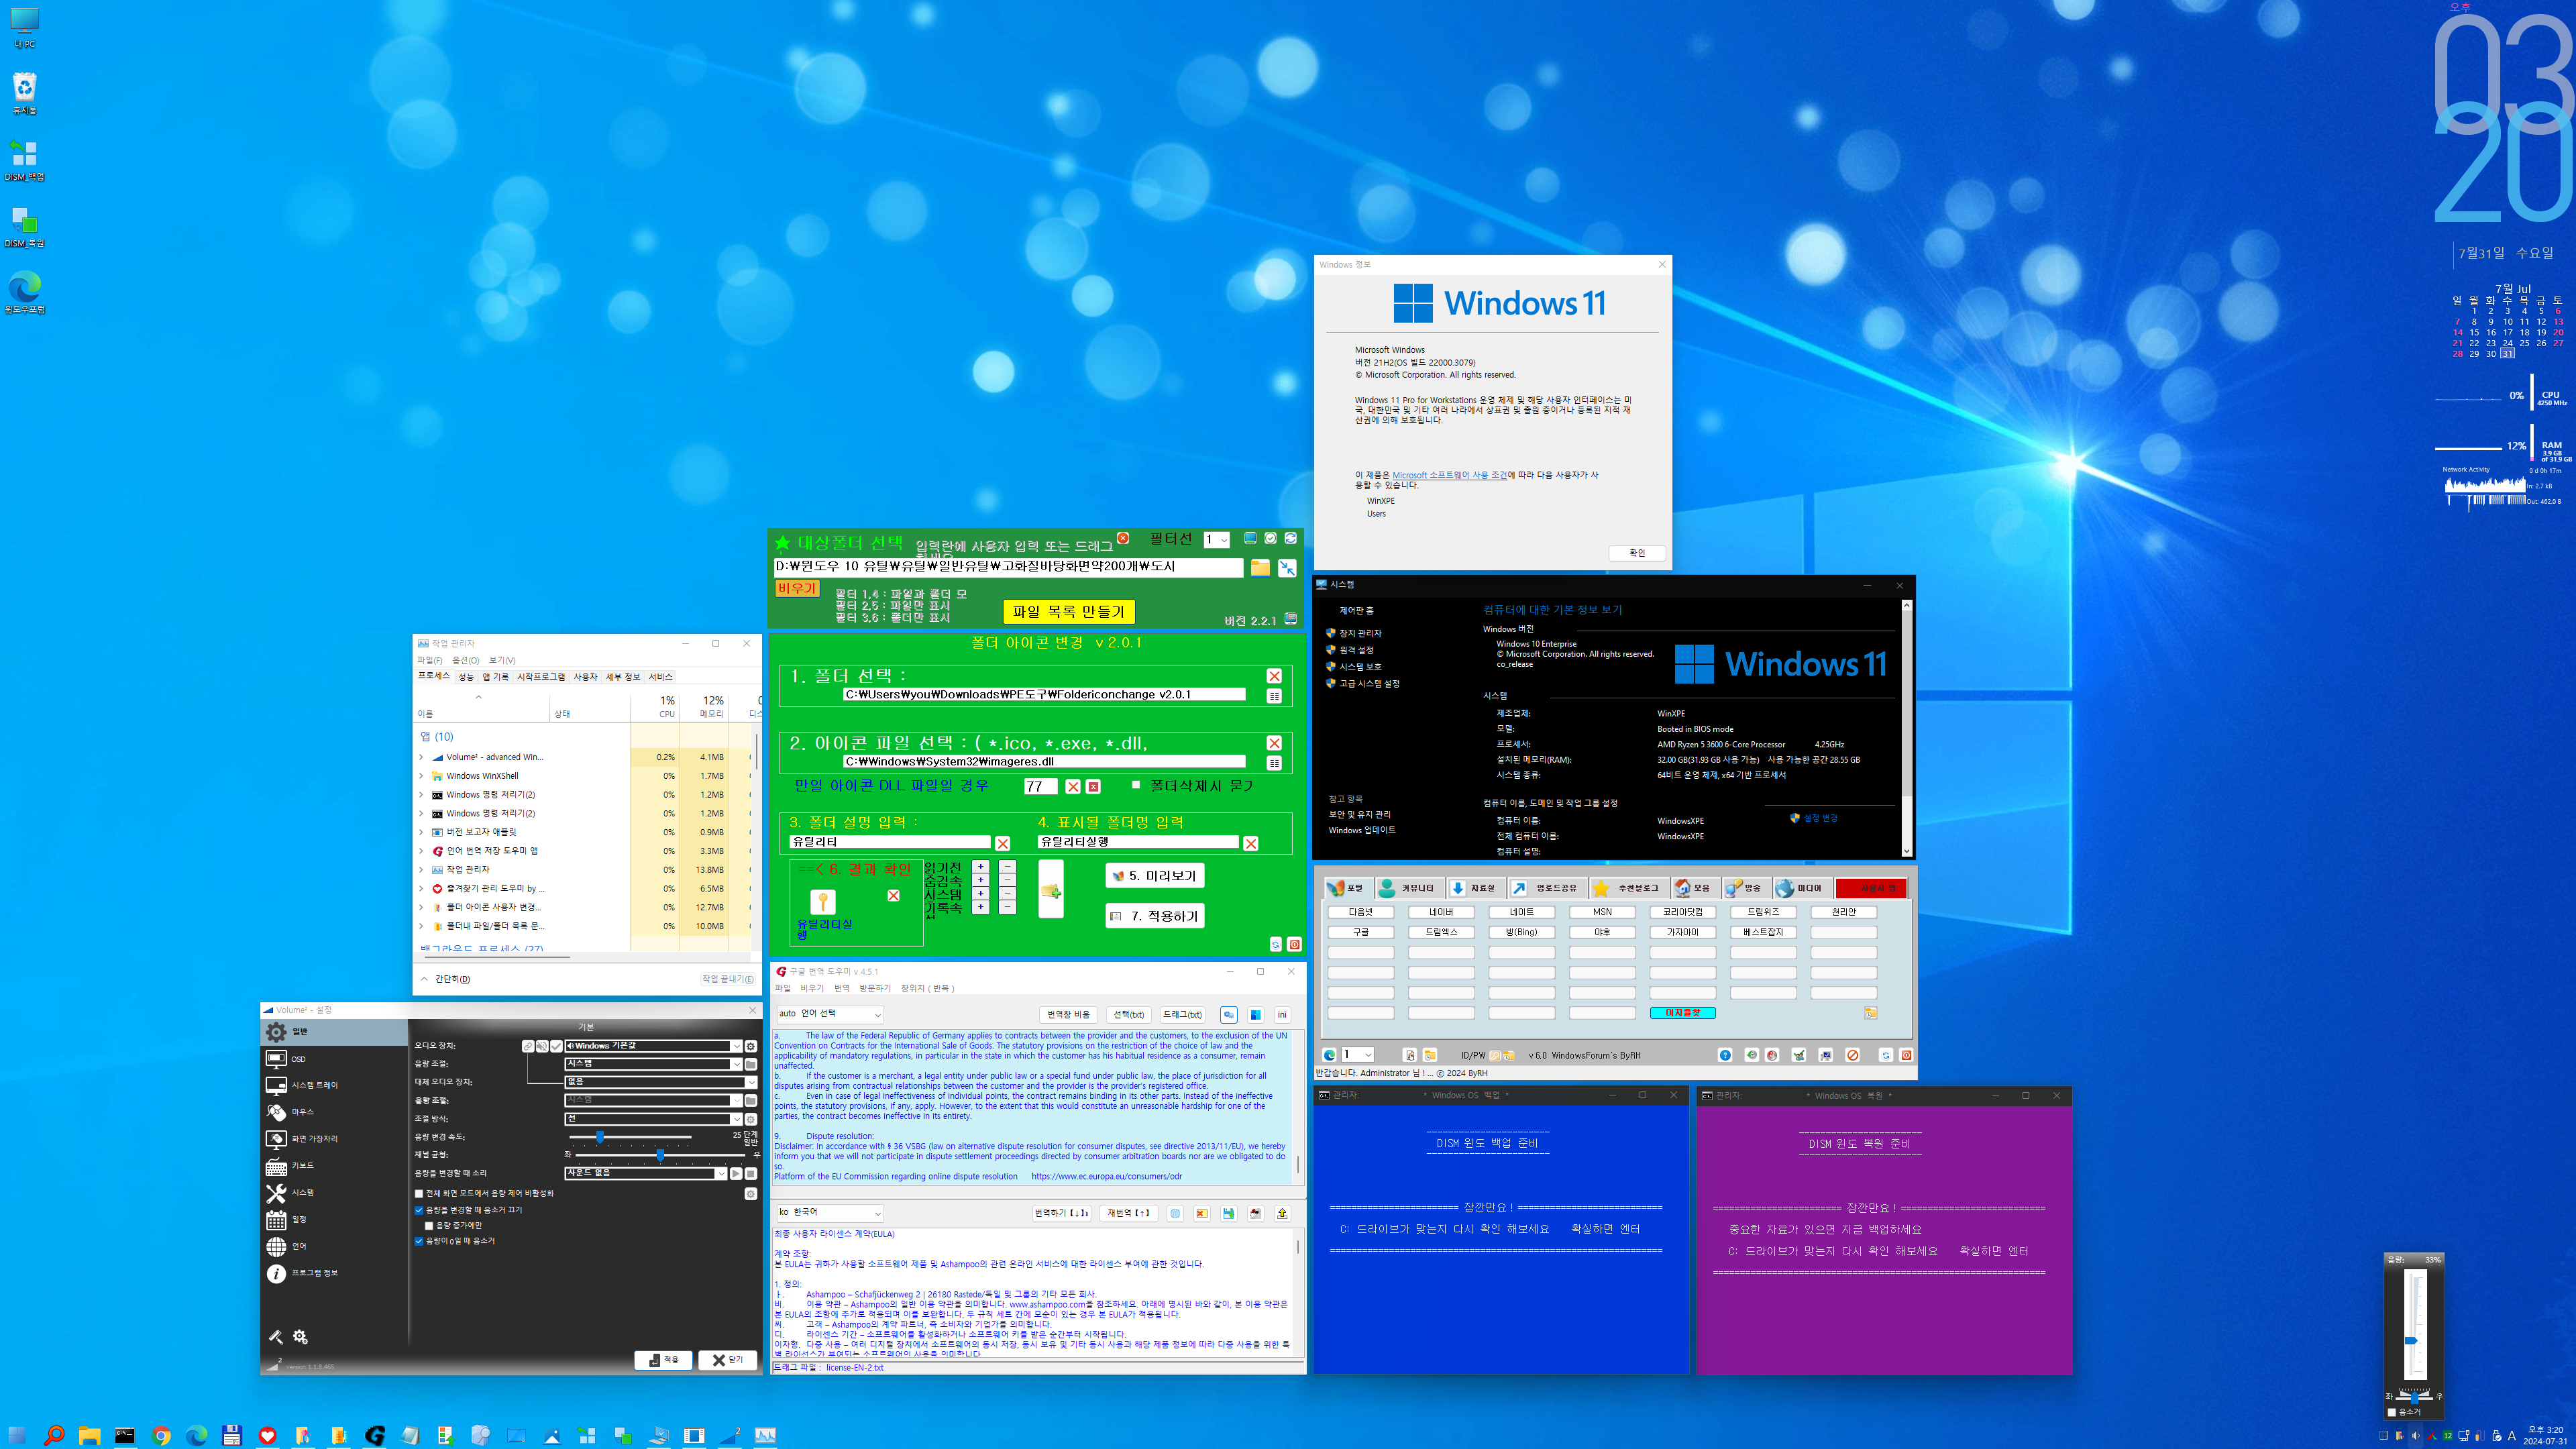Open the 필터선 number dropdown
Image resolution: width=2576 pixels, height=1449 pixels.
point(1216,540)
